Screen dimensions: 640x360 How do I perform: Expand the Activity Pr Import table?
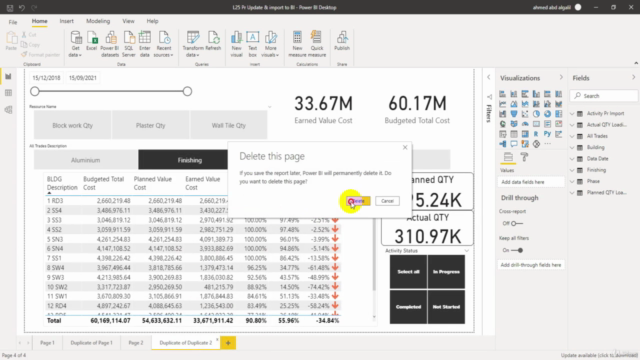tap(572, 113)
